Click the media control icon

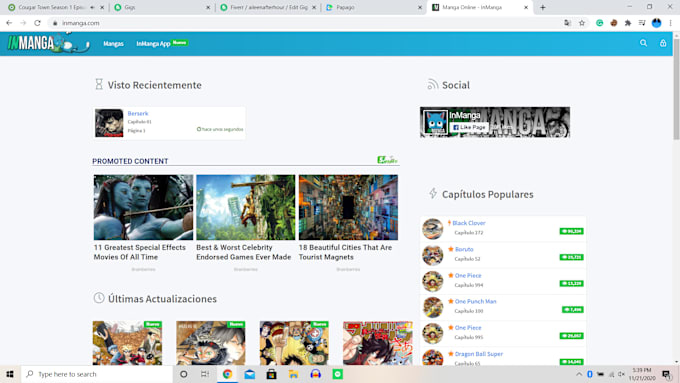click(x=642, y=23)
